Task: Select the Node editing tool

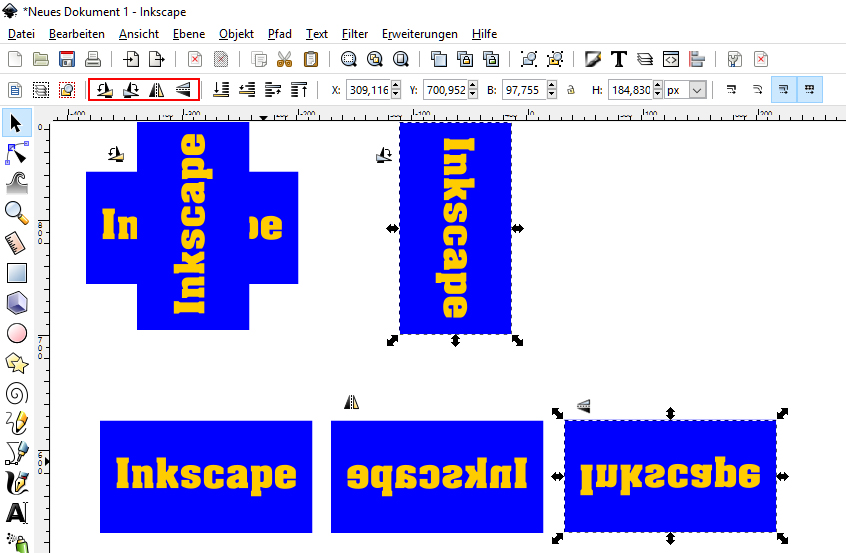Action: coord(16,153)
